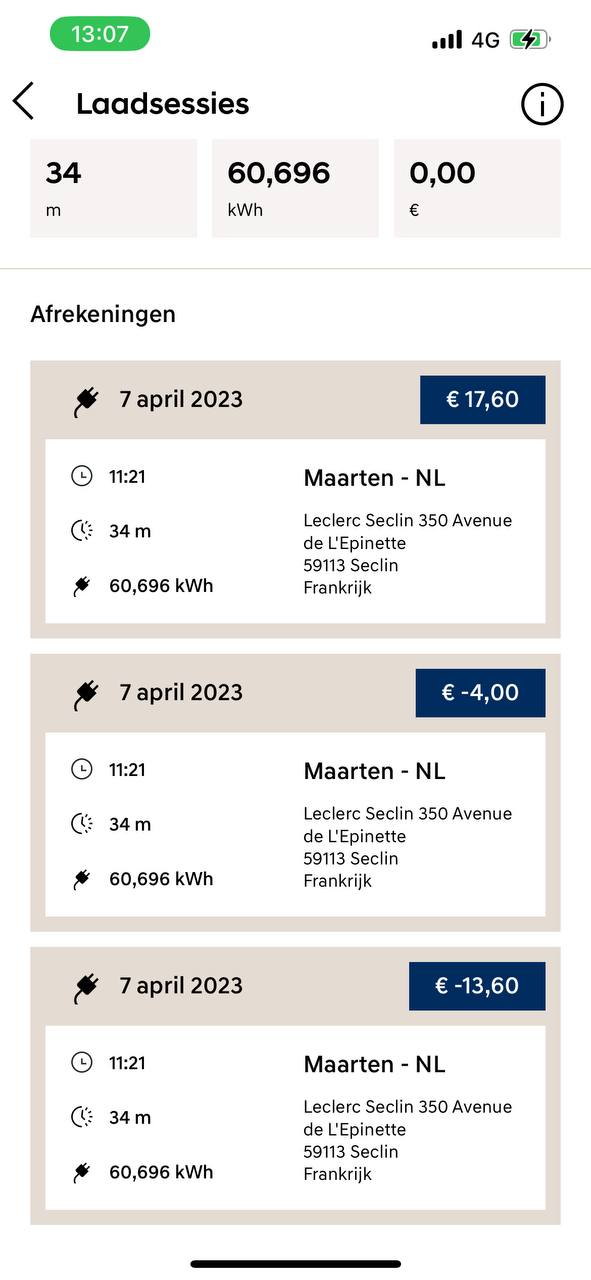Tap duration timer icon in first card
Viewport: 591px width, 1280px height.
[81, 531]
